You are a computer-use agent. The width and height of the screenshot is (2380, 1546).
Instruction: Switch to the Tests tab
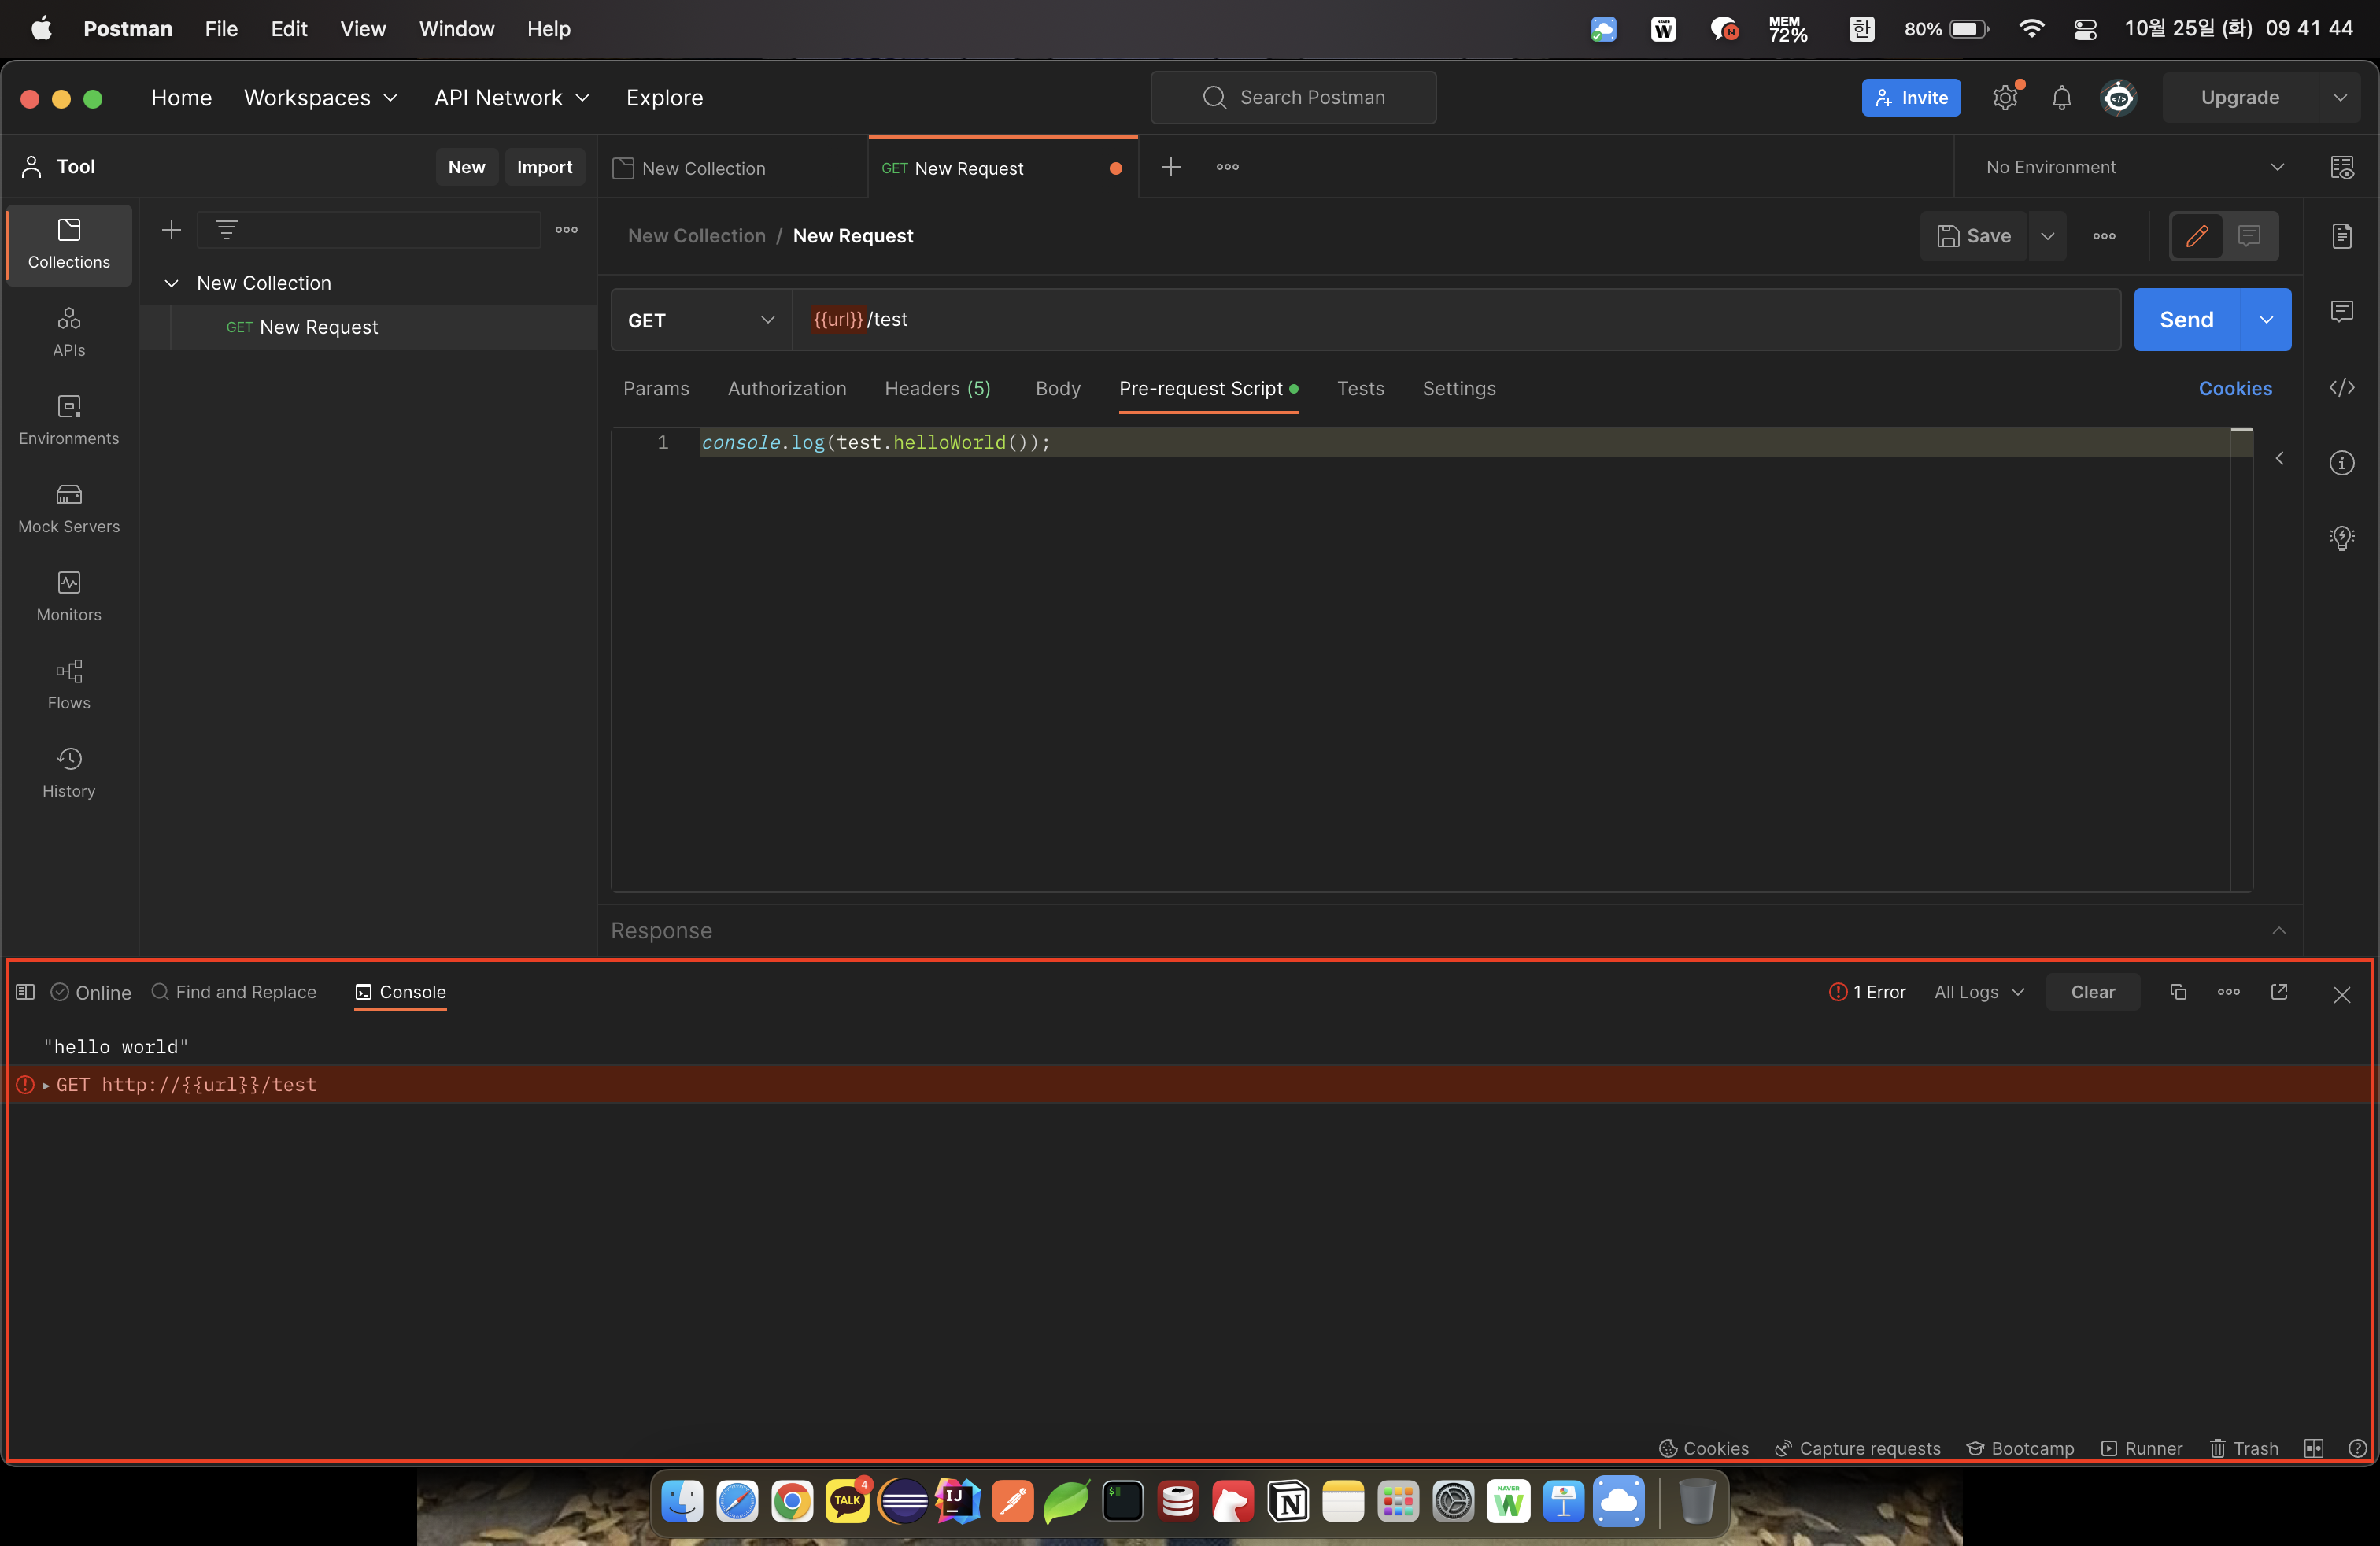(x=1360, y=389)
